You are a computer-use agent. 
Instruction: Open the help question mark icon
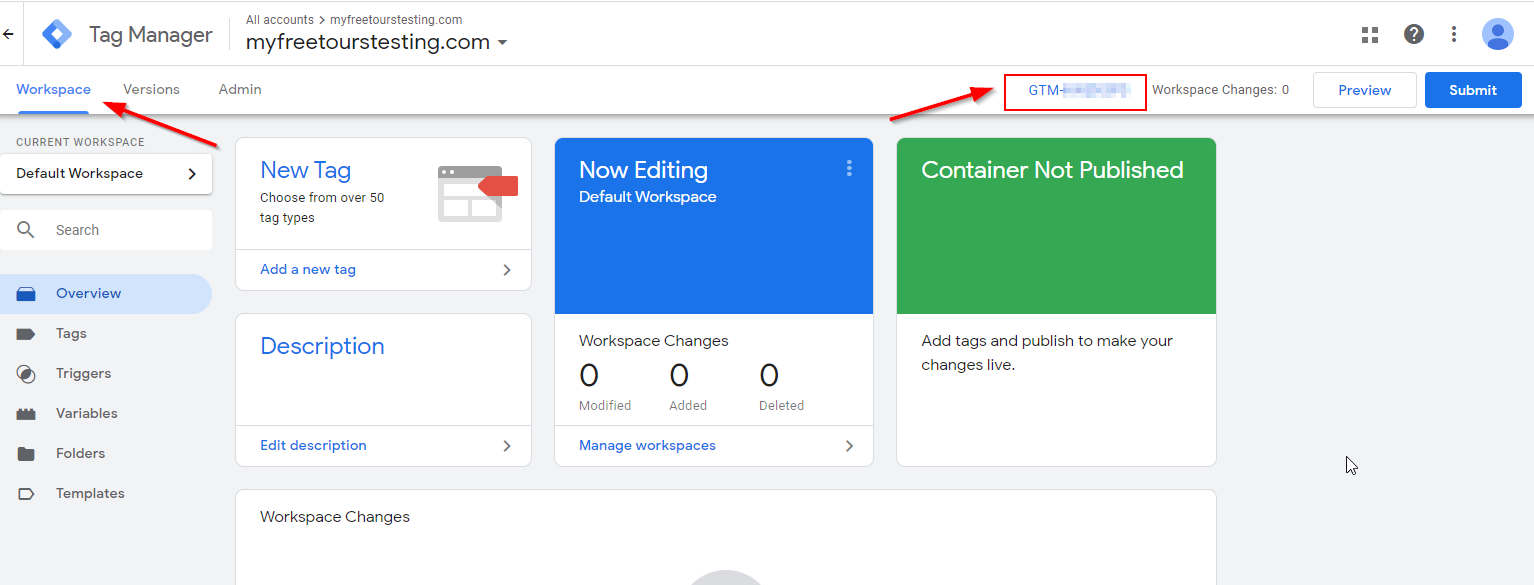click(1413, 35)
